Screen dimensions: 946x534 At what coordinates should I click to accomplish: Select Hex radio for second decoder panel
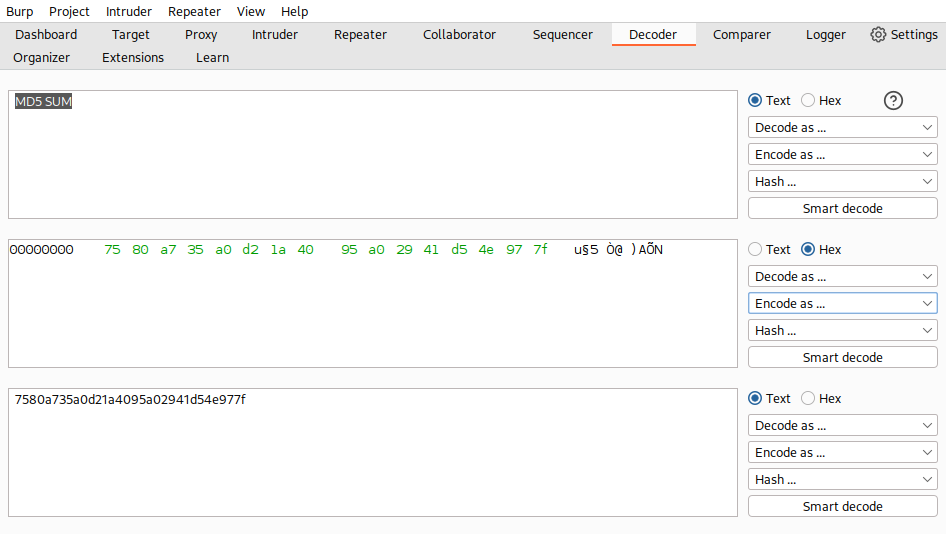[x=808, y=249]
